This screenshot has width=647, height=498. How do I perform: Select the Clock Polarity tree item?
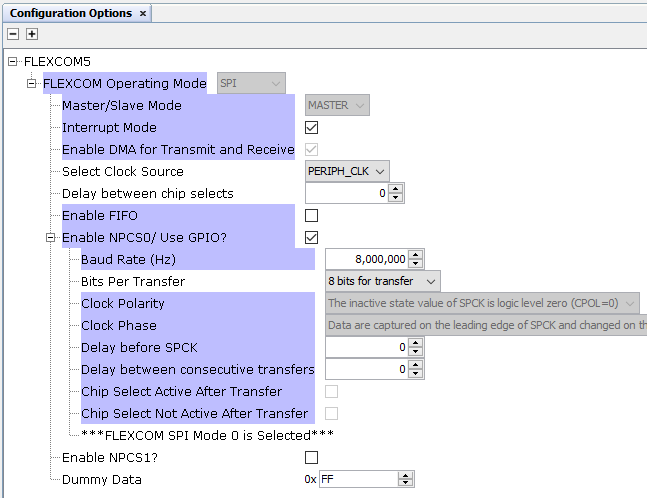[x=123, y=304]
